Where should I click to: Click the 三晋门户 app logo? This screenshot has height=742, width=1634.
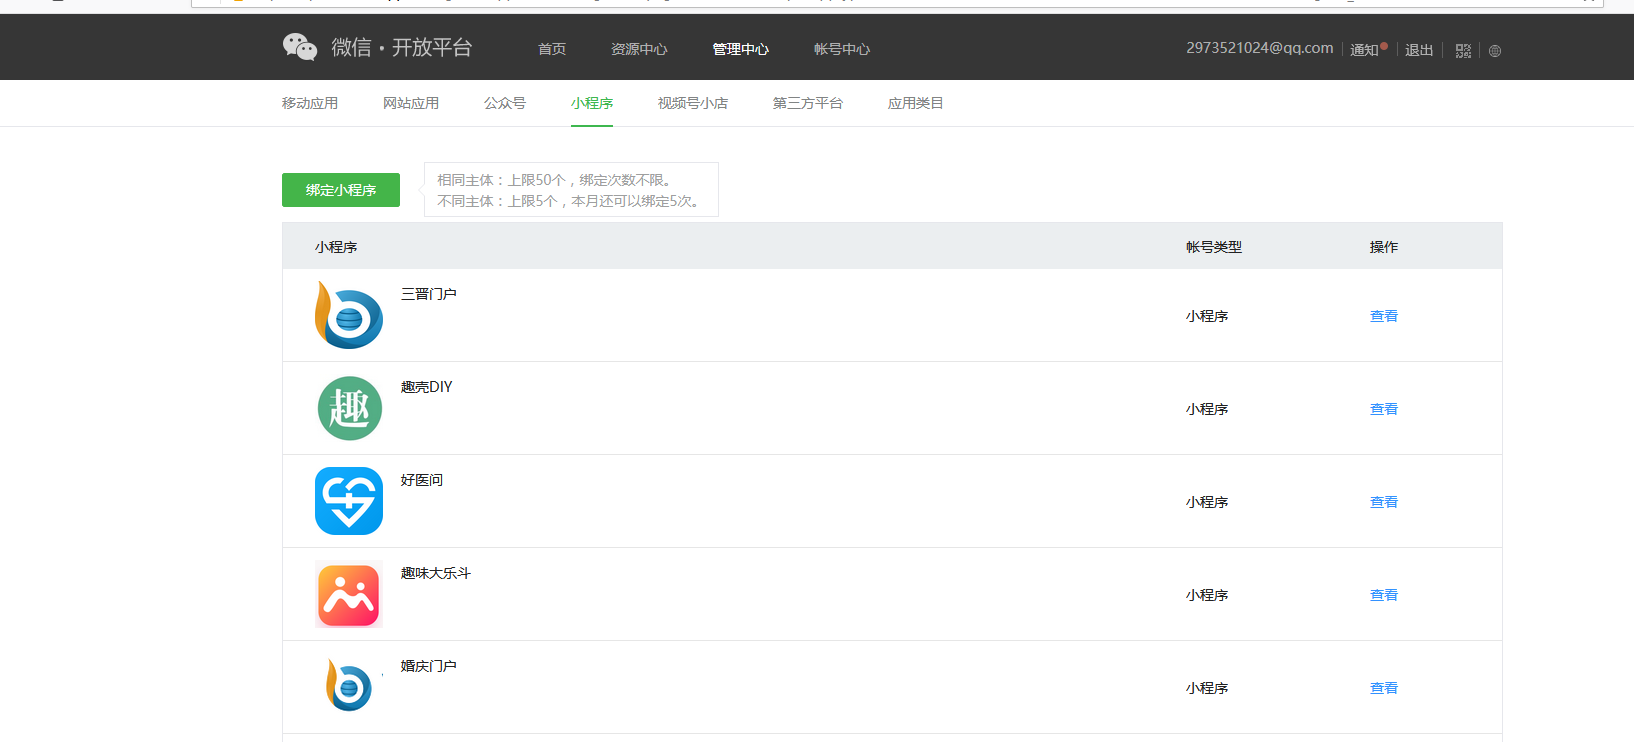[349, 315]
